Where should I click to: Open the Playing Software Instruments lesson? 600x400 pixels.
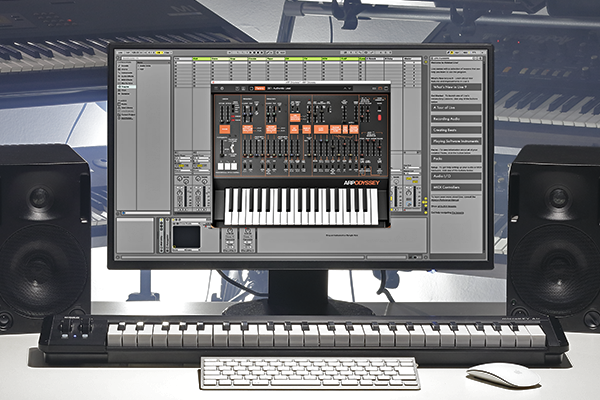coord(456,141)
